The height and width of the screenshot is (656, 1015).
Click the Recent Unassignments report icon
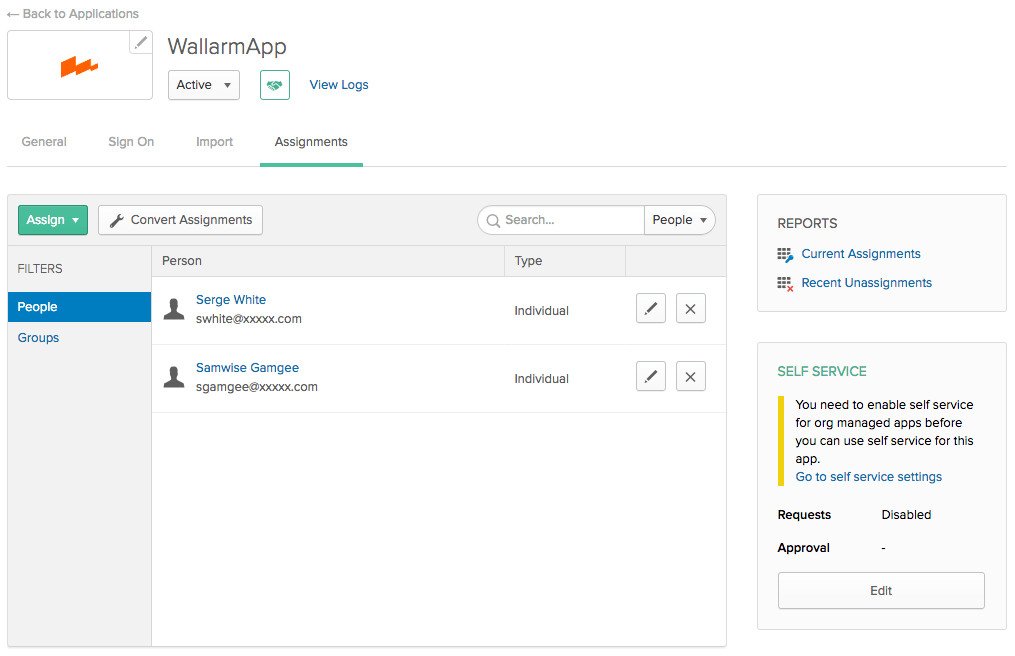click(785, 284)
